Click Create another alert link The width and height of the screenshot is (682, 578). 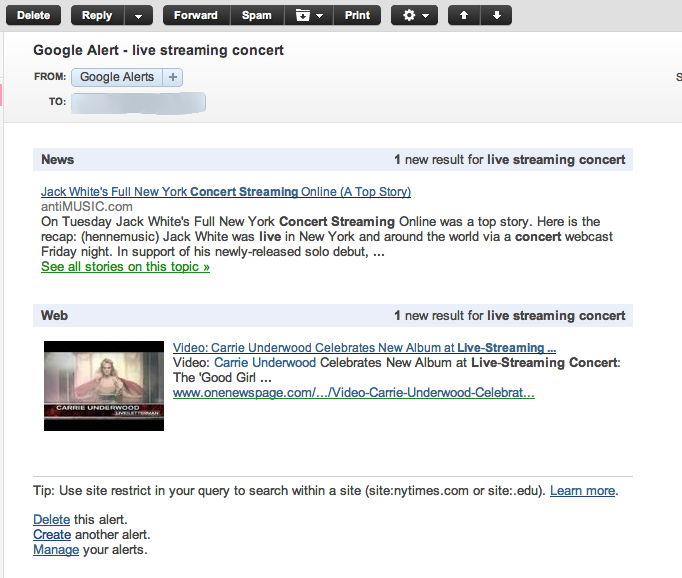[52, 535]
